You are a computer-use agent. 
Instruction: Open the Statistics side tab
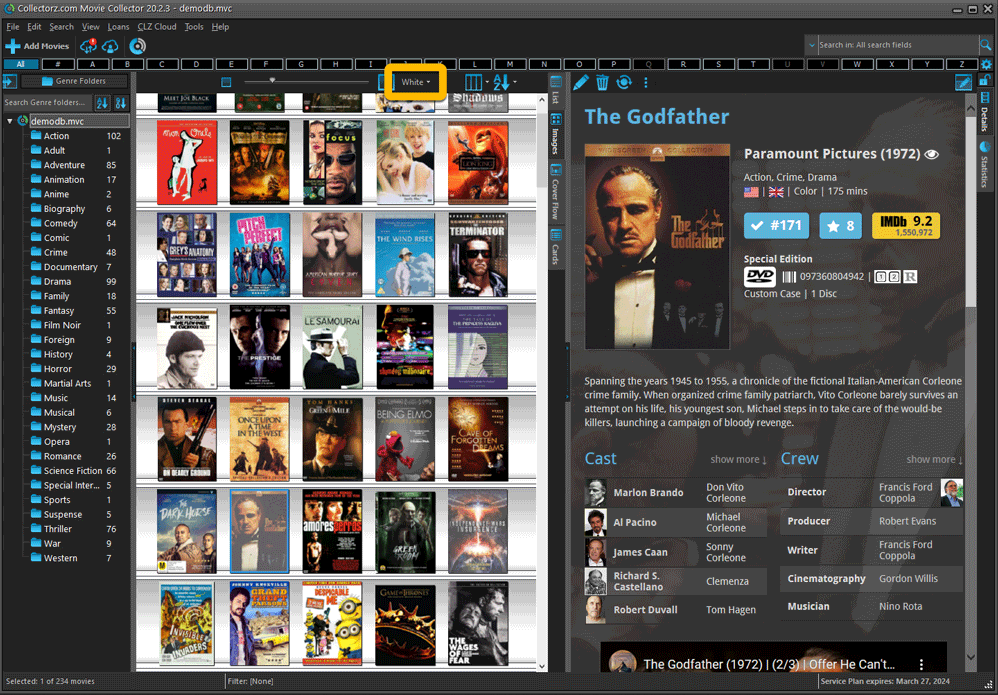(985, 164)
